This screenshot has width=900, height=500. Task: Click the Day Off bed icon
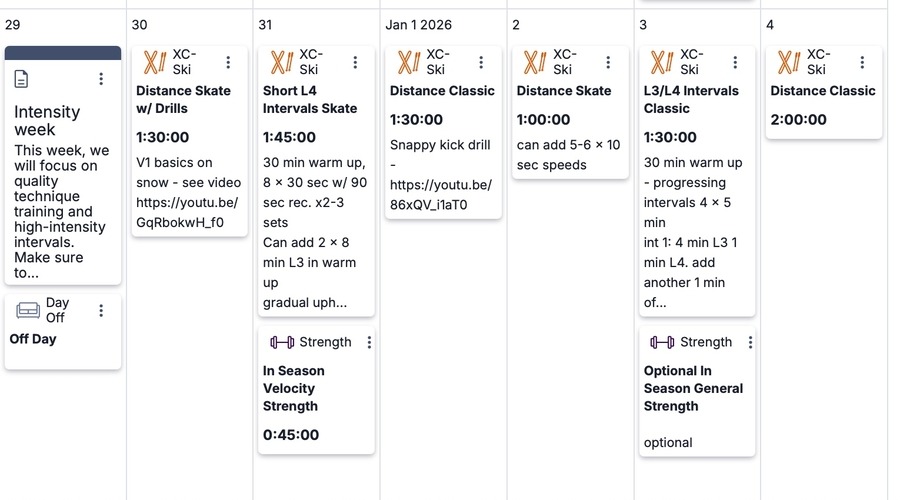tap(27, 311)
